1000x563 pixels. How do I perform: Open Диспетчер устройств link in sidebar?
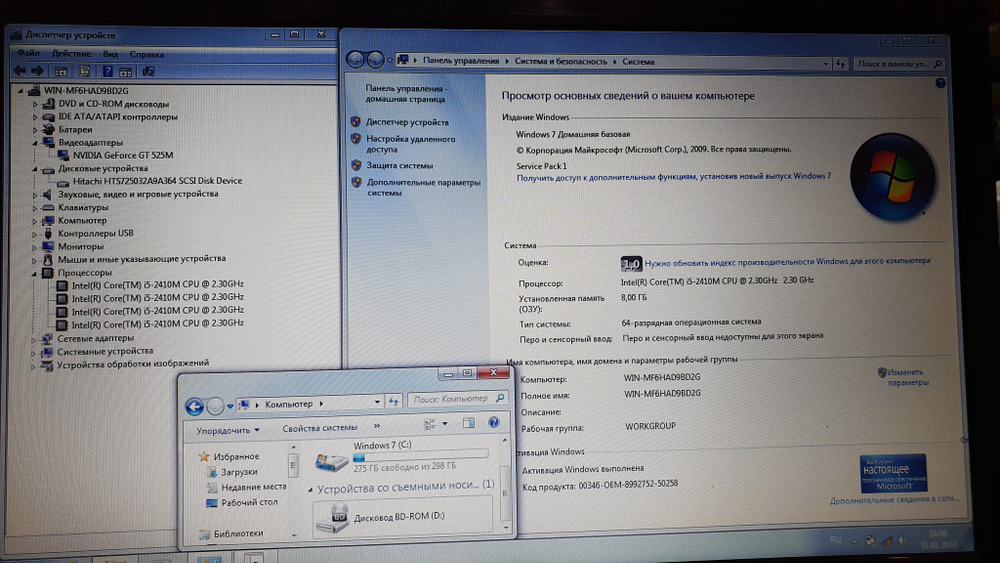tap(407, 122)
